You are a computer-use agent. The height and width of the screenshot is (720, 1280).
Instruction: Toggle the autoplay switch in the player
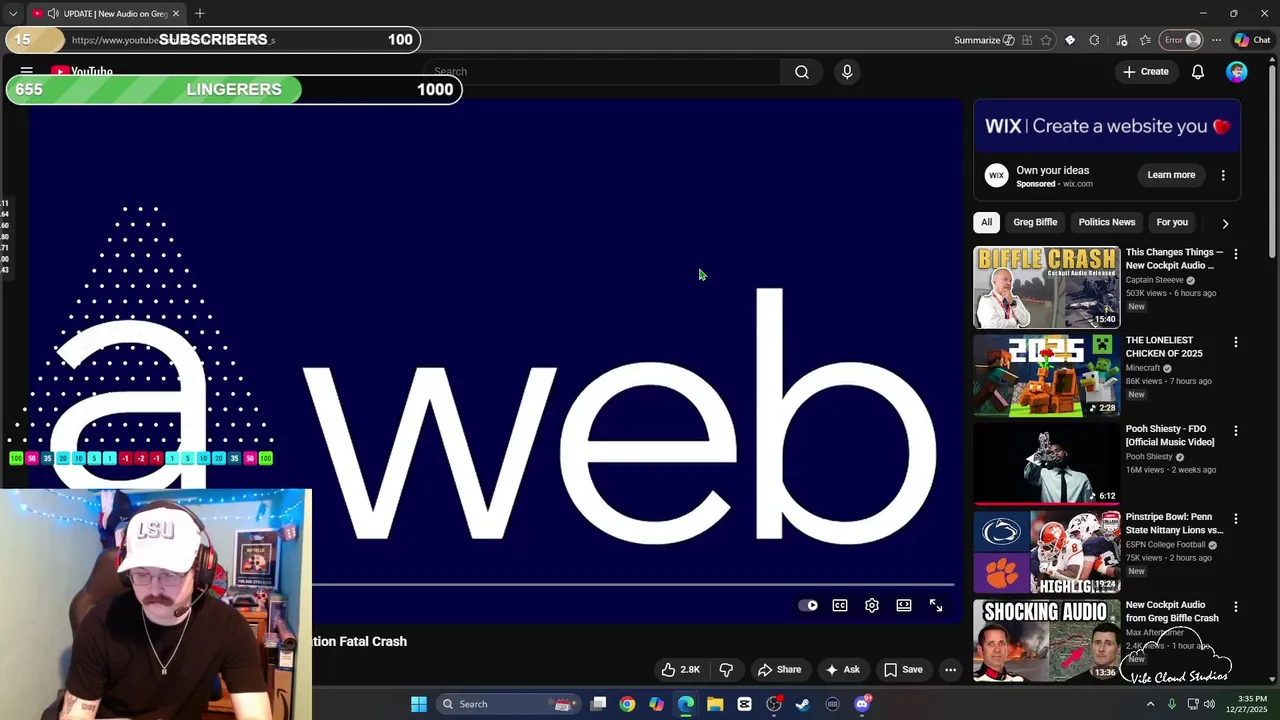tap(808, 606)
